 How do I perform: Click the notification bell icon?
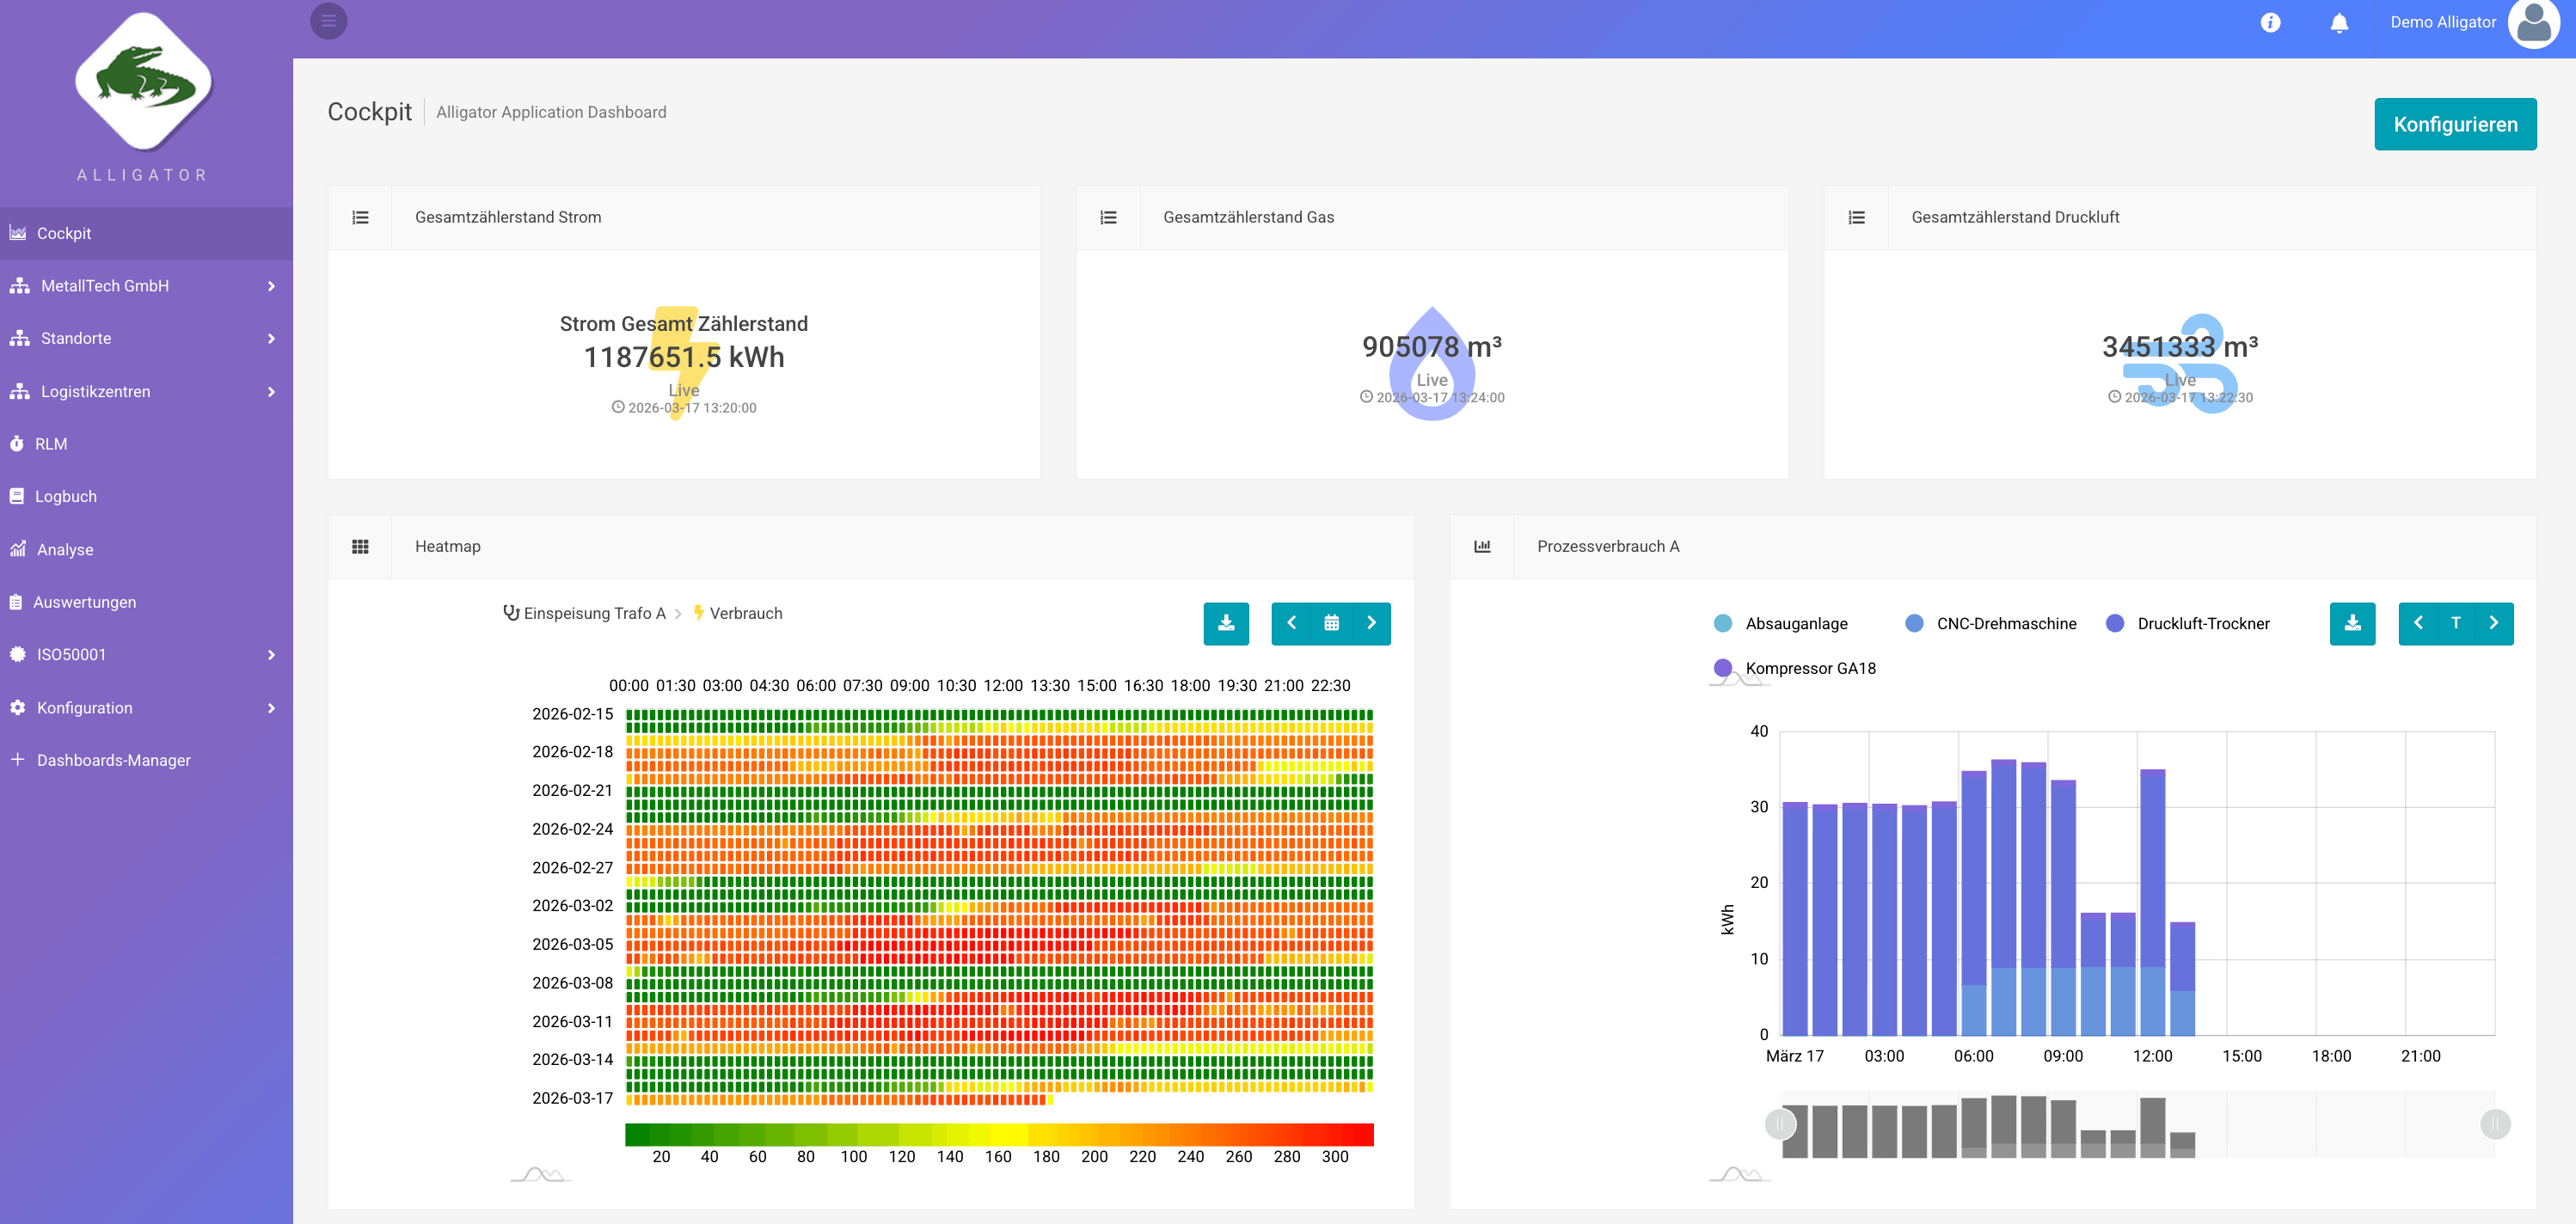[x=2339, y=22]
